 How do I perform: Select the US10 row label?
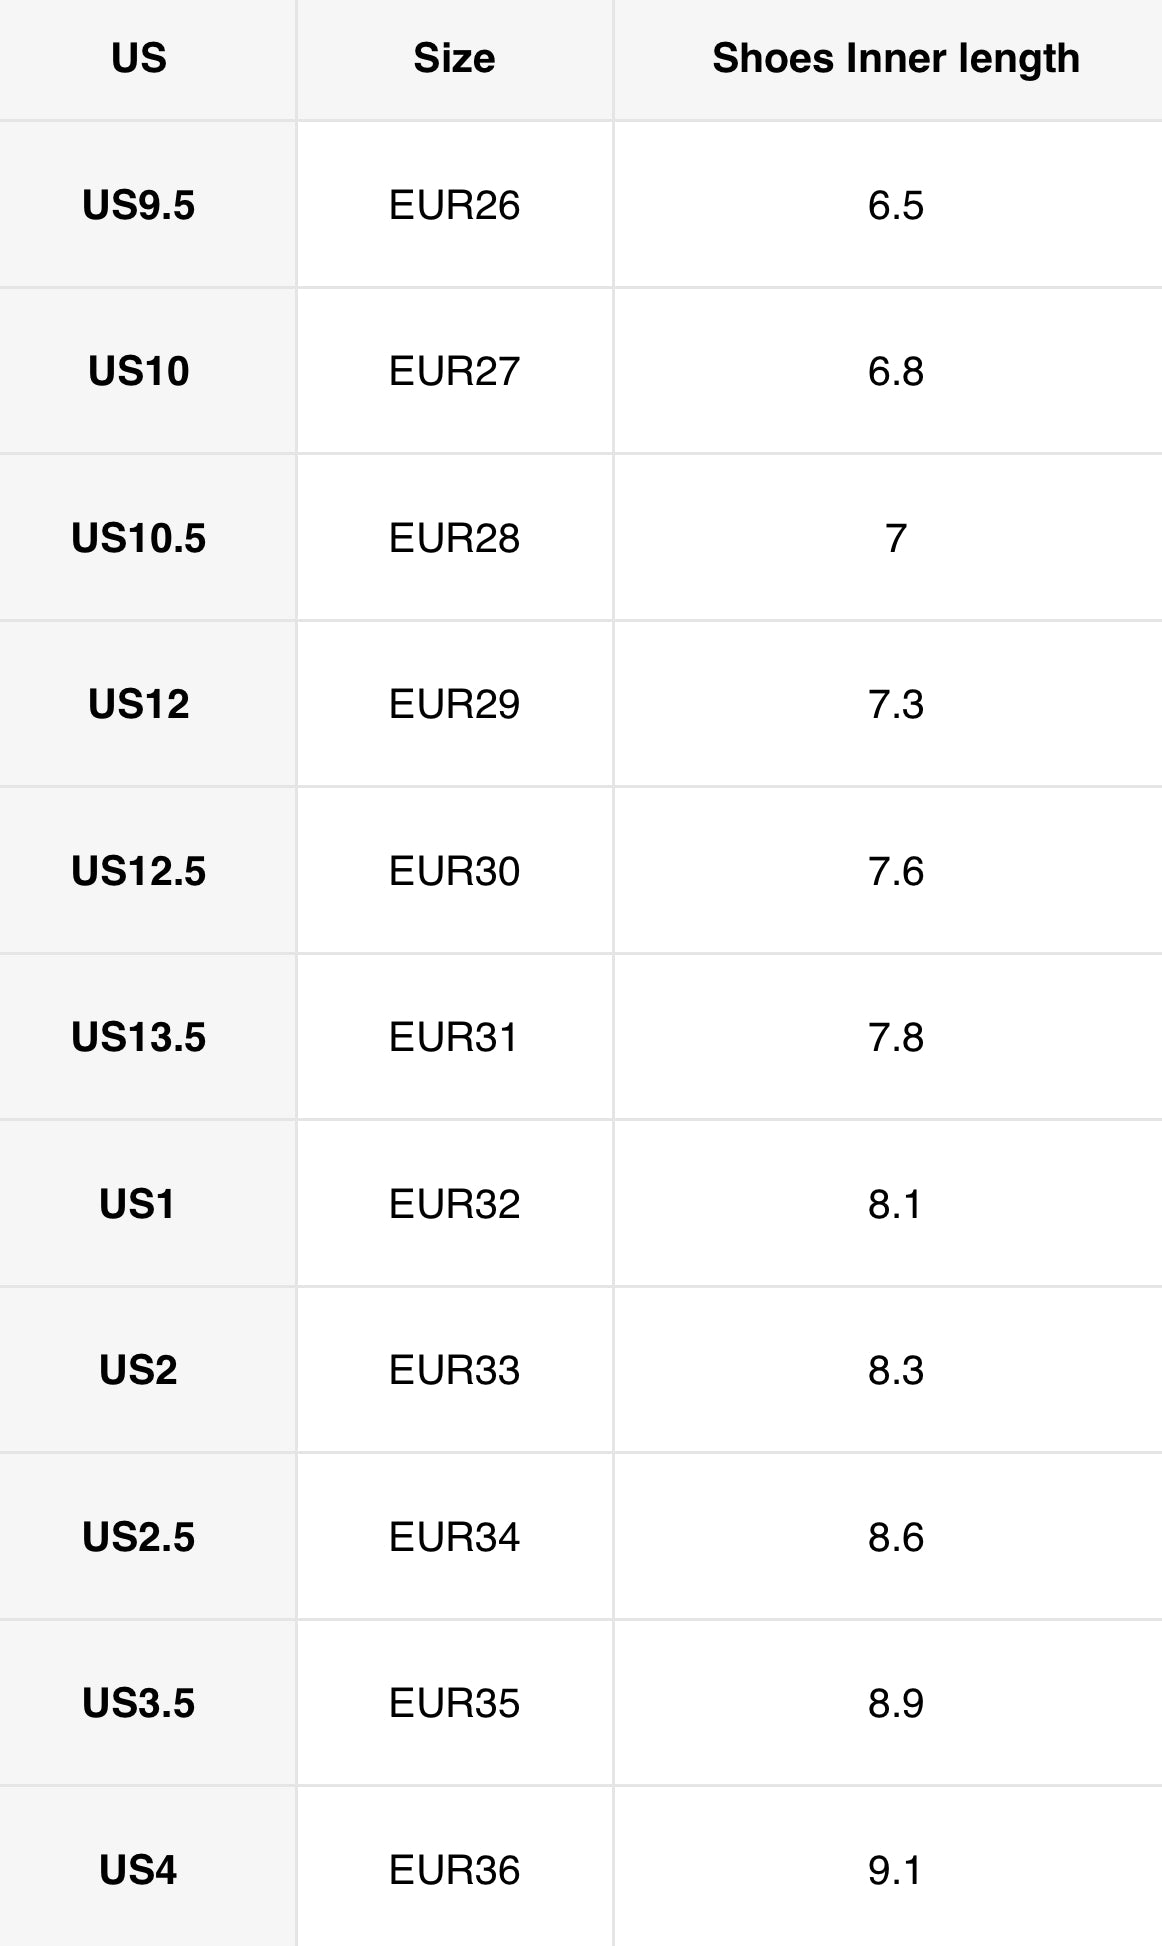pyautogui.click(x=139, y=371)
